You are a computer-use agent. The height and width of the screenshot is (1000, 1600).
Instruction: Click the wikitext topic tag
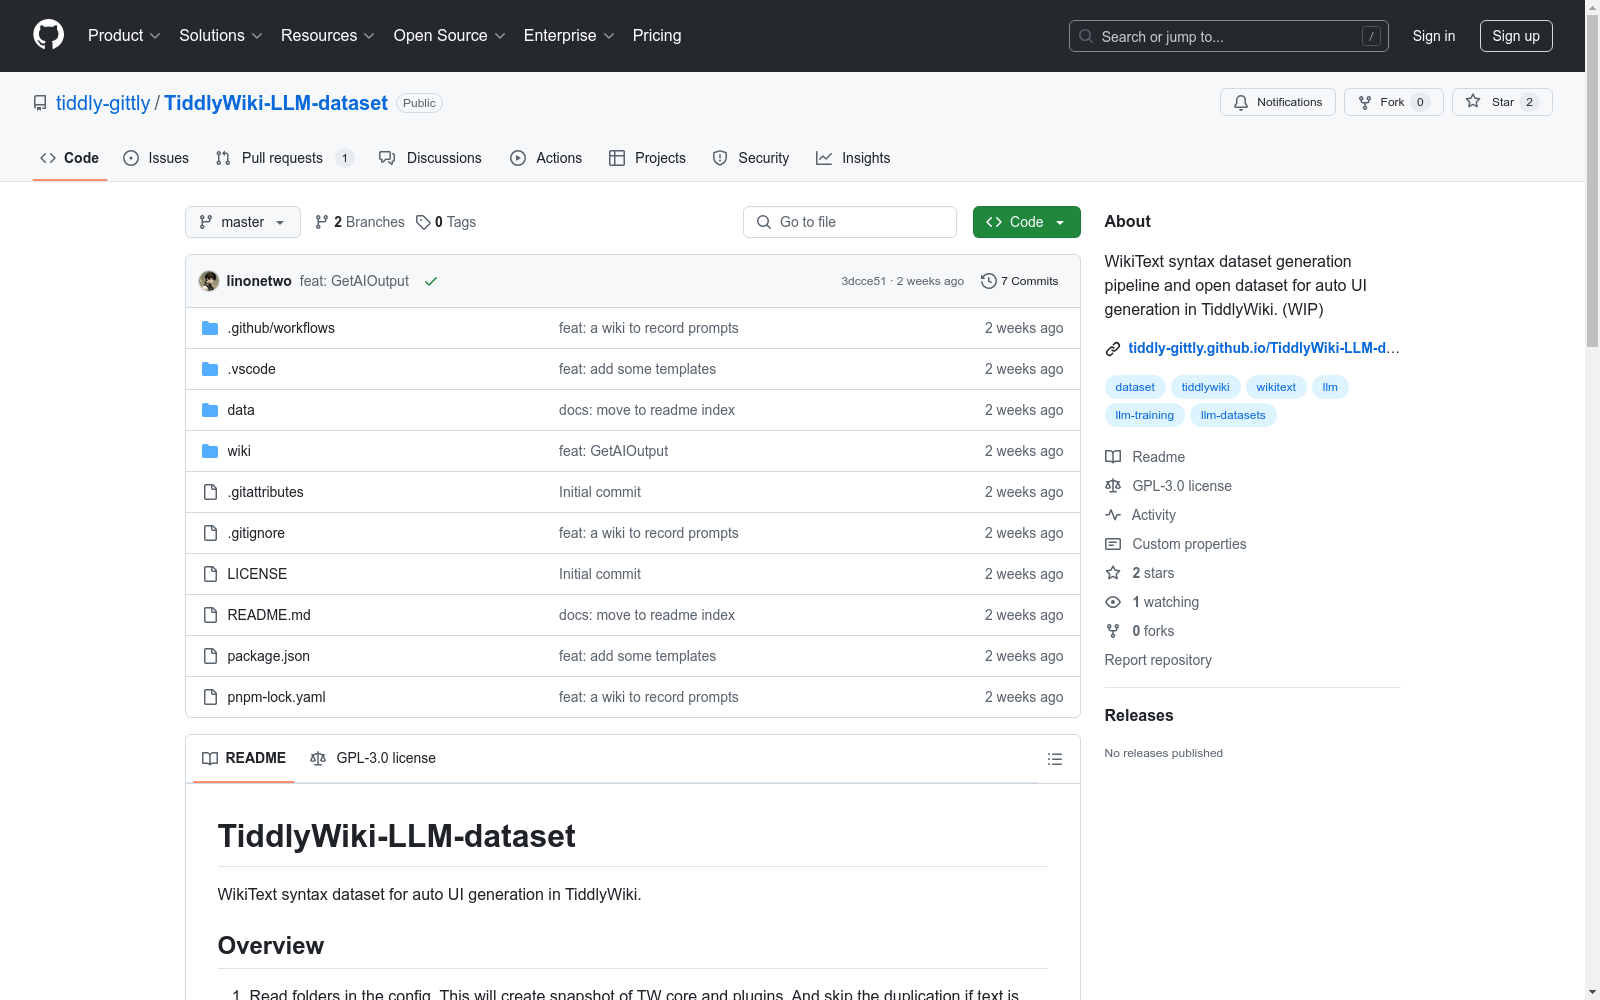click(1276, 387)
